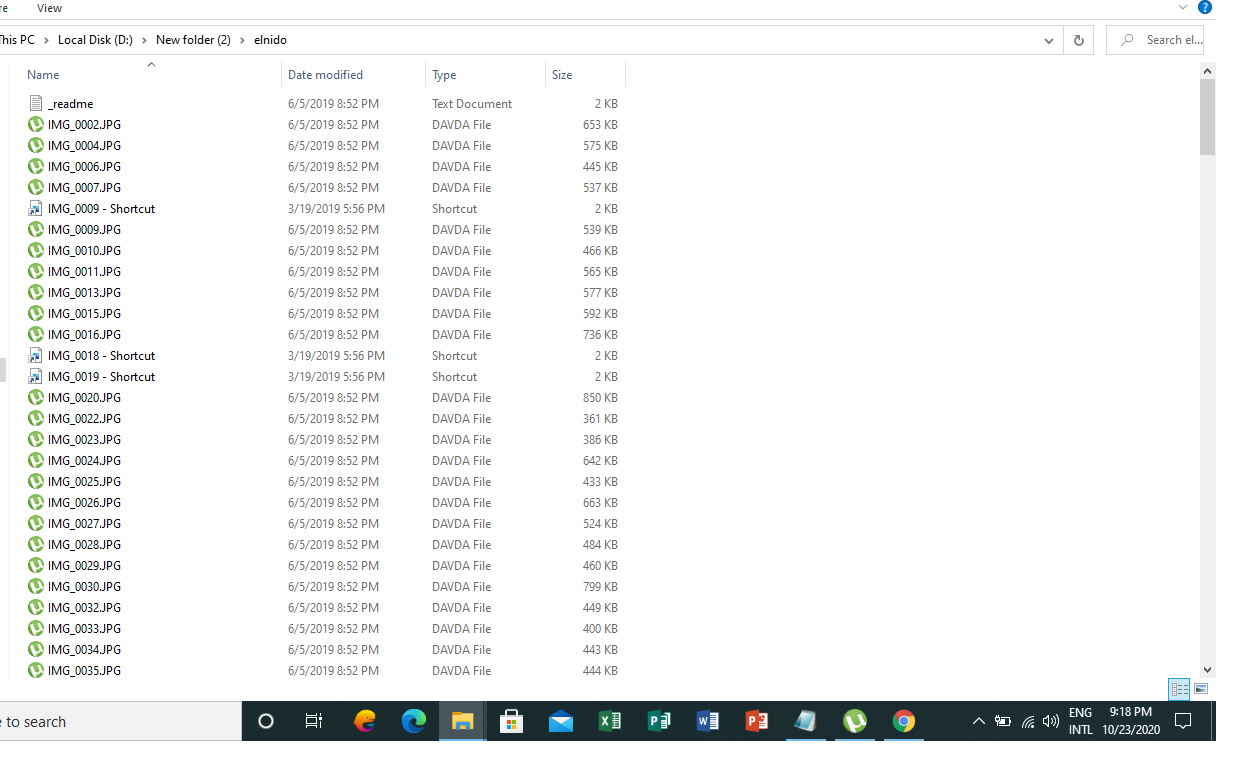Click the file name IMG_0035.JPG
The height and width of the screenshot is (776, 1236).
pyautogui.click(x=84, y=671)
